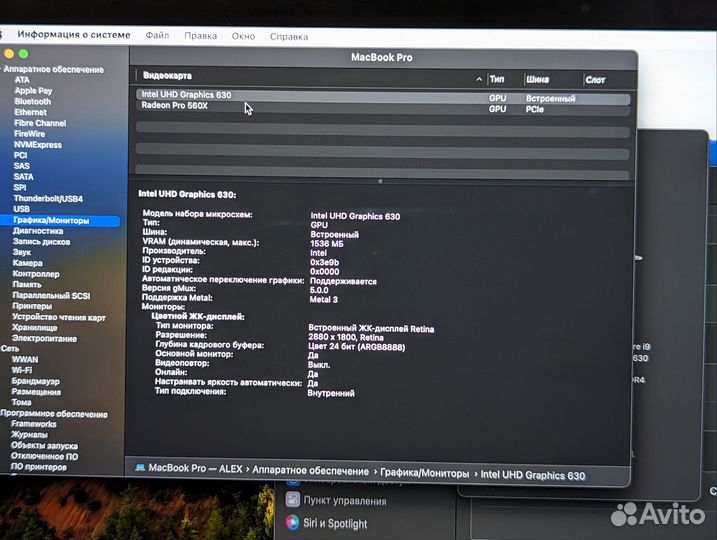Select ATA in the sidebar
Screen dimensions: 717x540
(x=22, y=80)
